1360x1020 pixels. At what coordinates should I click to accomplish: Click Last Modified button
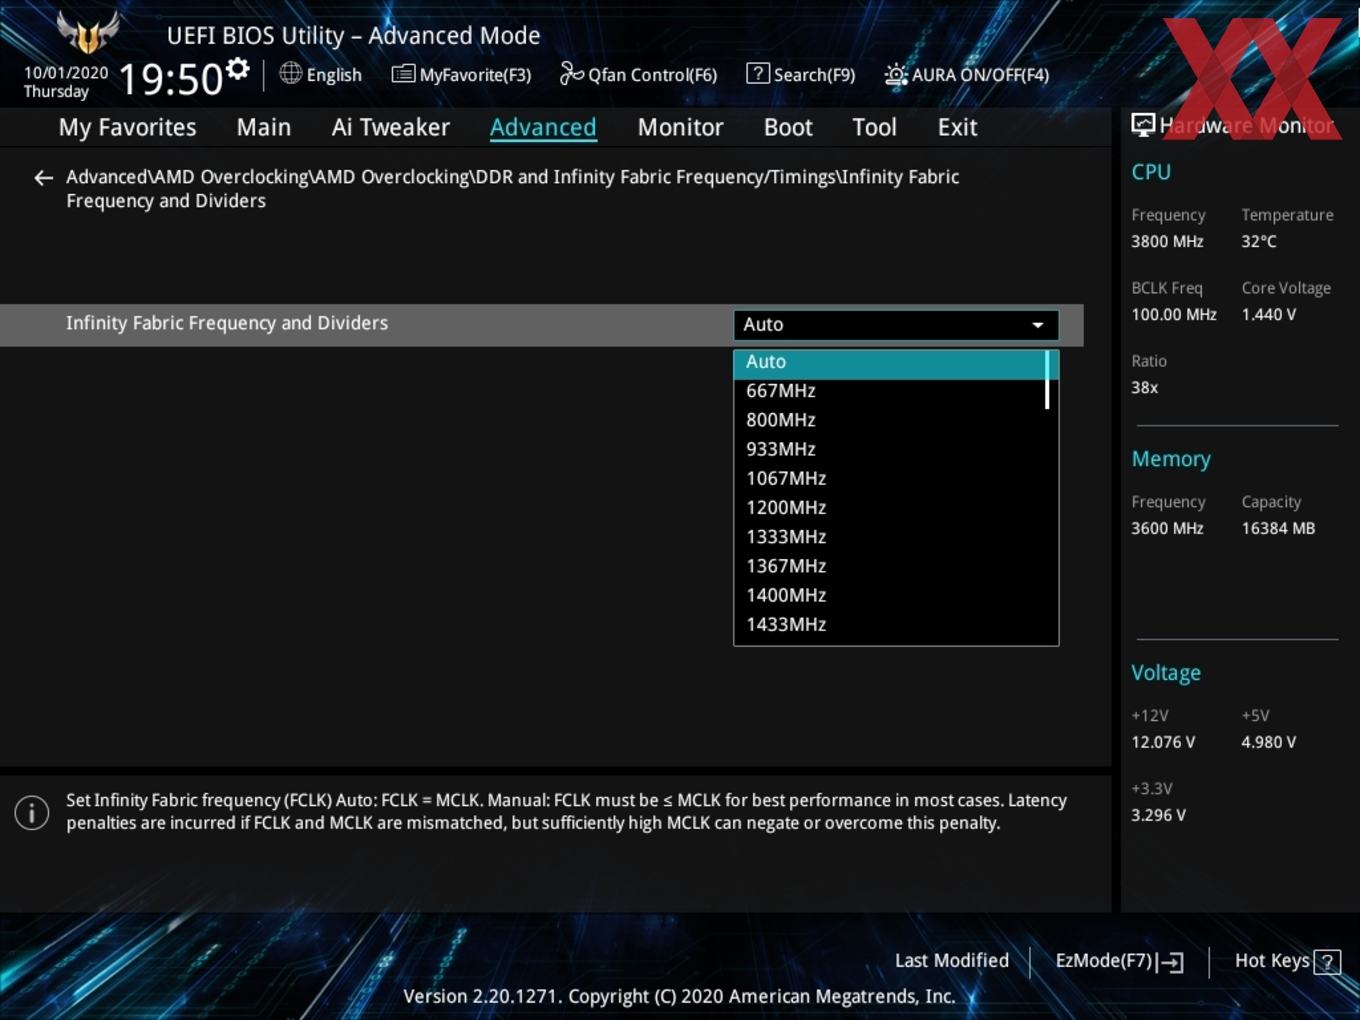coord(951,961)
